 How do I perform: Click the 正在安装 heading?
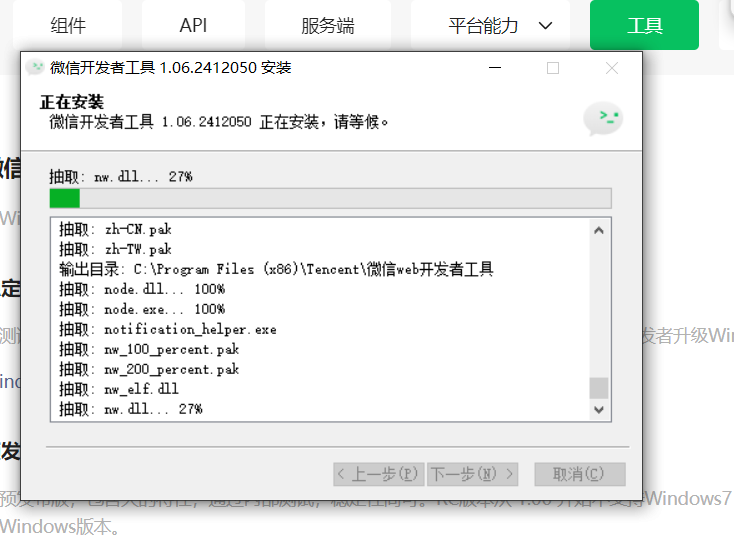72,102
